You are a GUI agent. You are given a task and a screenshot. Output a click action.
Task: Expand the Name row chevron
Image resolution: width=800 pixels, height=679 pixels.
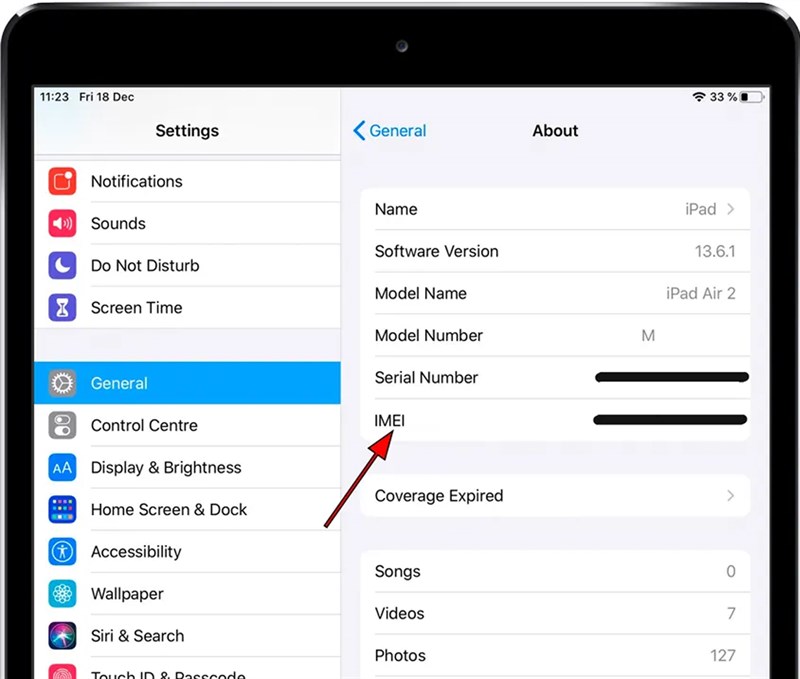pyautogui.click(x=731, y=209)
